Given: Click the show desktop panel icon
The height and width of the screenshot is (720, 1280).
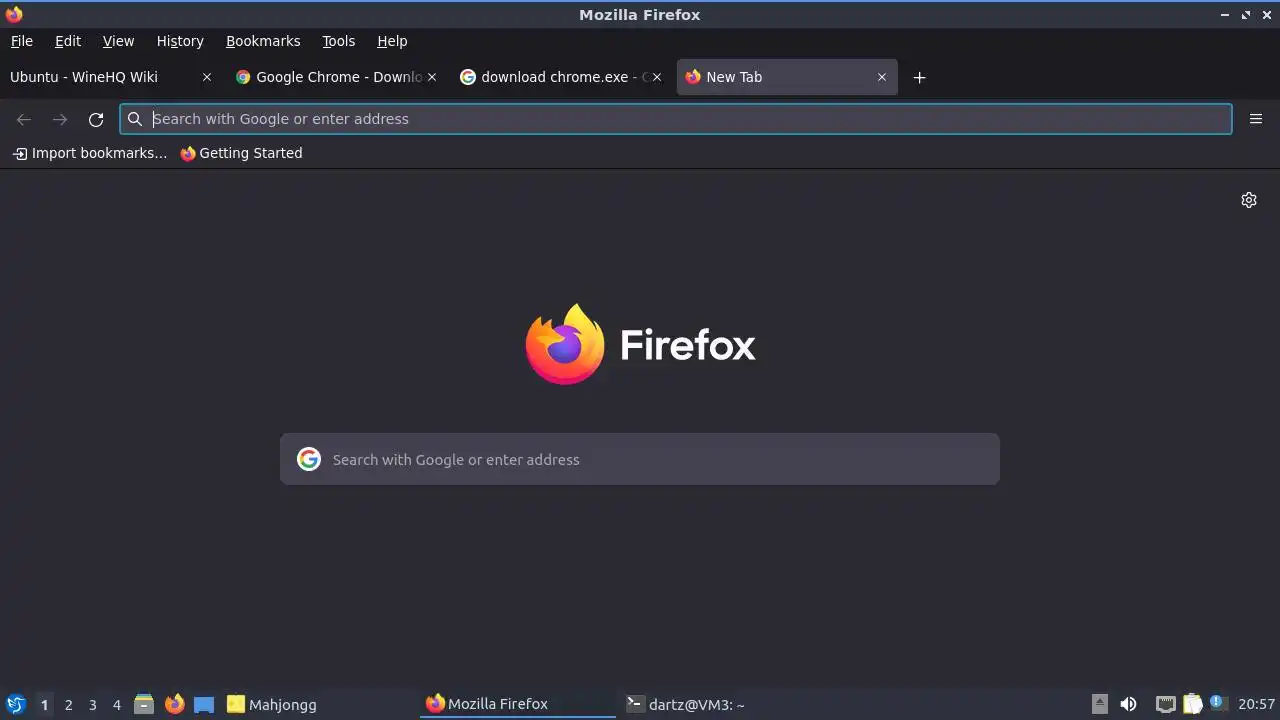Looking at the screenshot, I should [204, 704].
